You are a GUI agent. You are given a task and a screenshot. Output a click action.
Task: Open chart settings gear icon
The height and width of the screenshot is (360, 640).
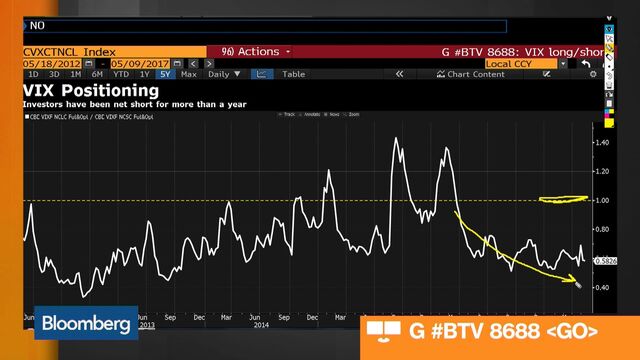(593, 74)
